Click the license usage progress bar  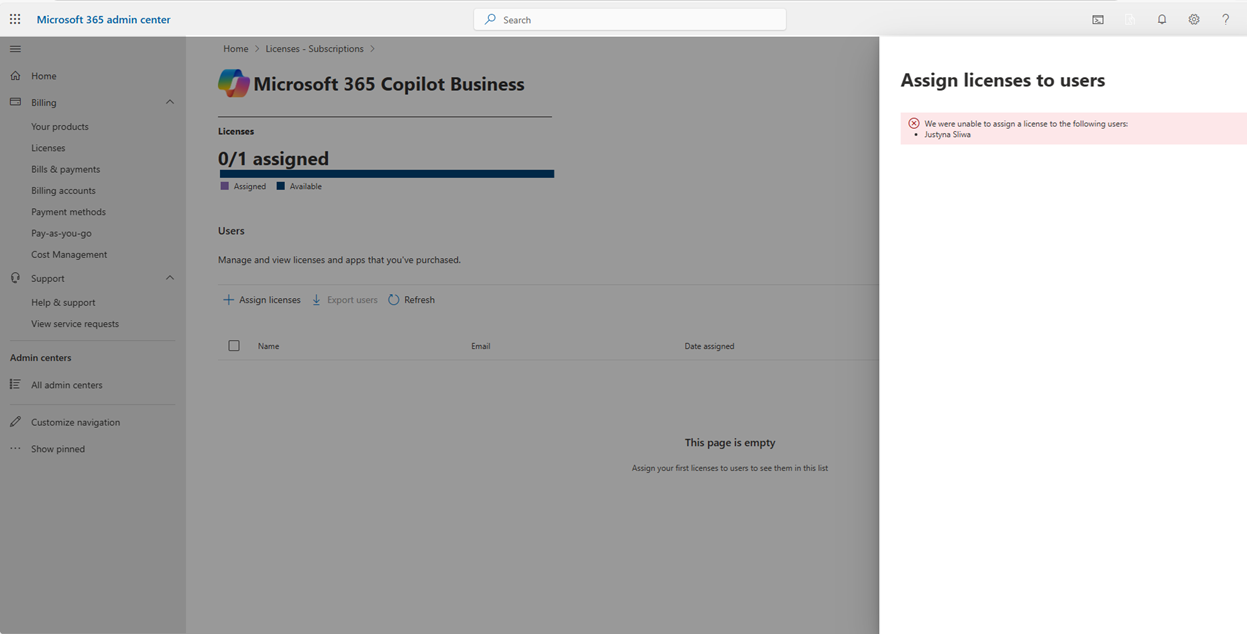click(387, 174)
